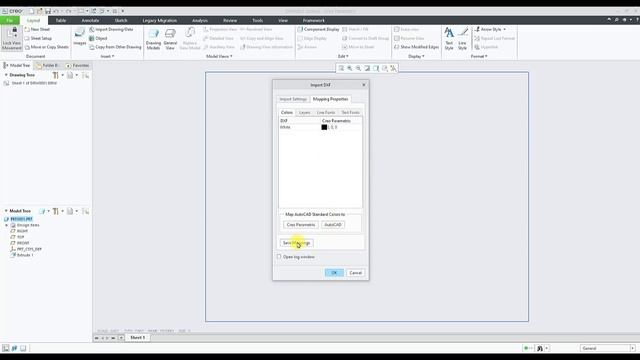Image resolution: width=640 pixels, height=360 pixels.
Task: Select the Line Fonts sub-tab
Action: 326,112
